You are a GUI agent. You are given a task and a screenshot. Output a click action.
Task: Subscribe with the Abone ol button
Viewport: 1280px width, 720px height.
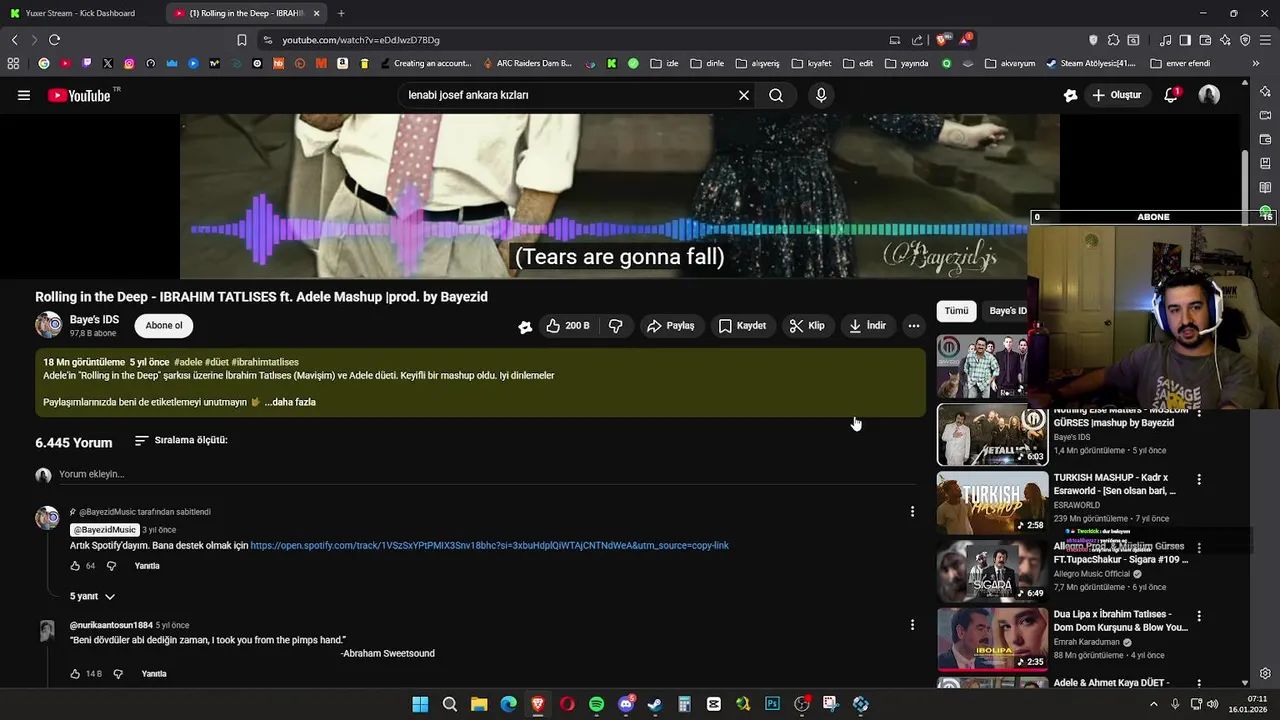(x=164, y=325)
